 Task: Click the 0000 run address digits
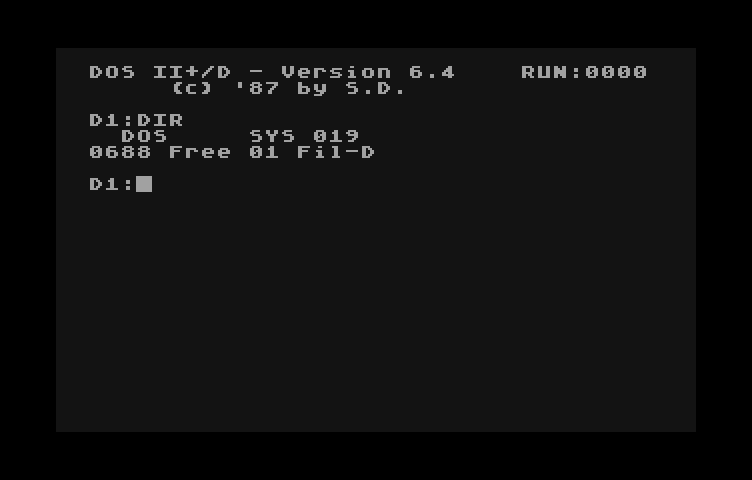tap(616, 72)
